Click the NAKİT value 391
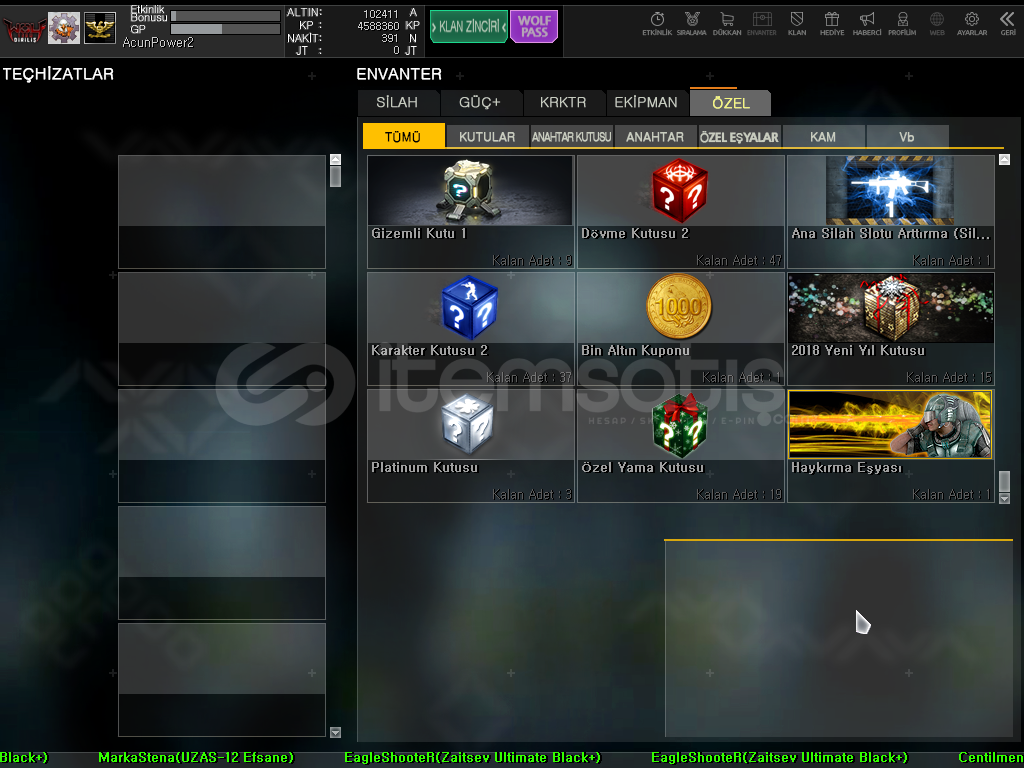This screenshot has height=768, width=1024. 390,38
